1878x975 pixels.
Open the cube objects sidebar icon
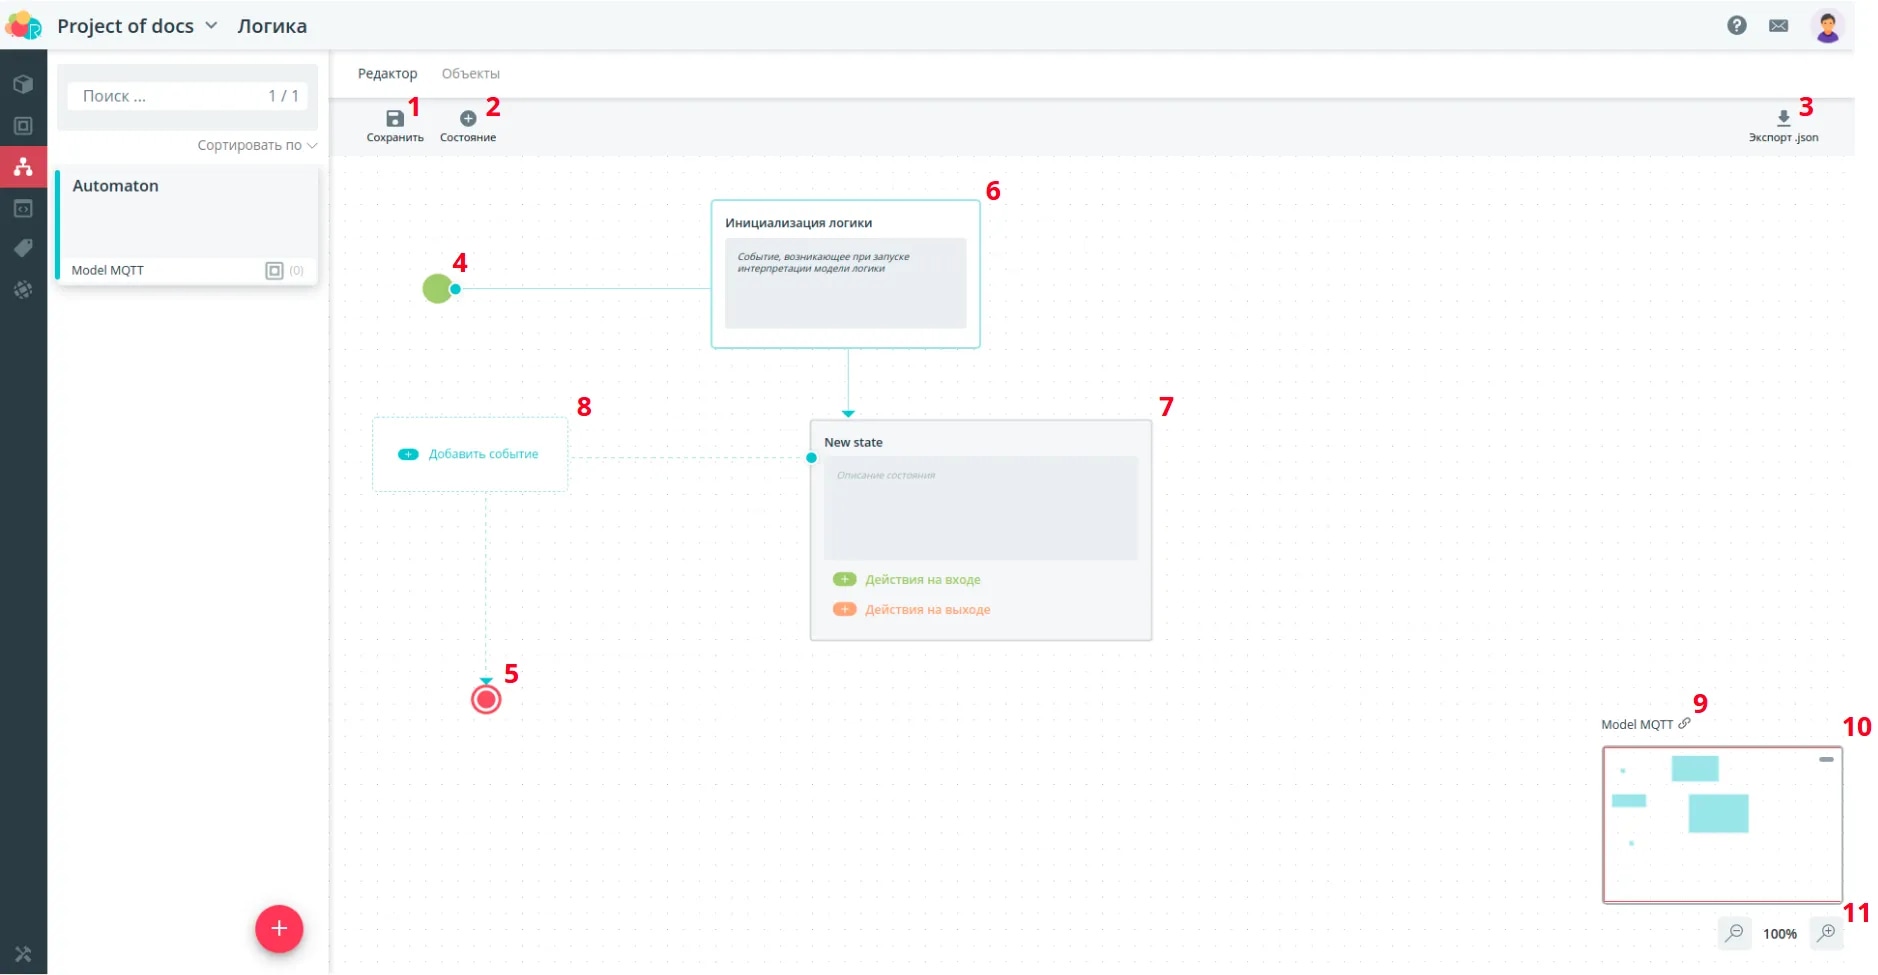tap(23, 84)
